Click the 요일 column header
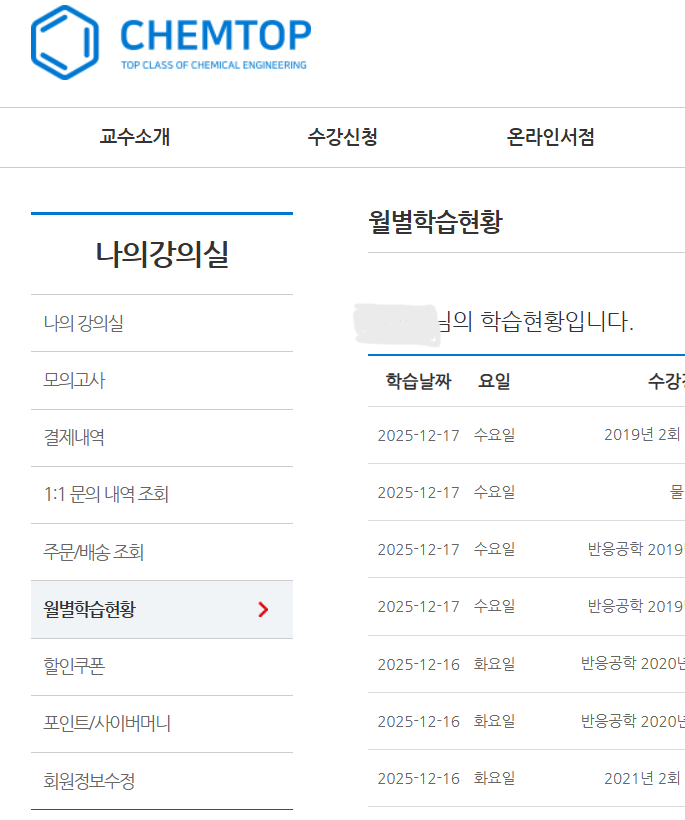685x820 pixels. click(494, 381)
